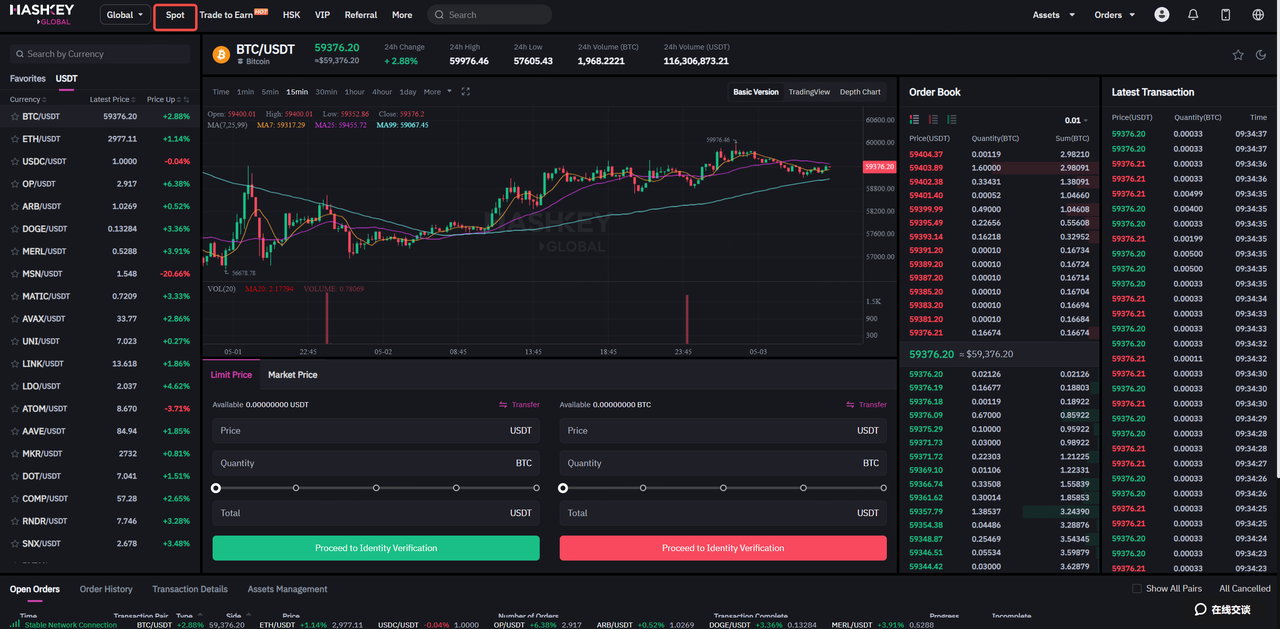Open the HSK page

point(291,15)
